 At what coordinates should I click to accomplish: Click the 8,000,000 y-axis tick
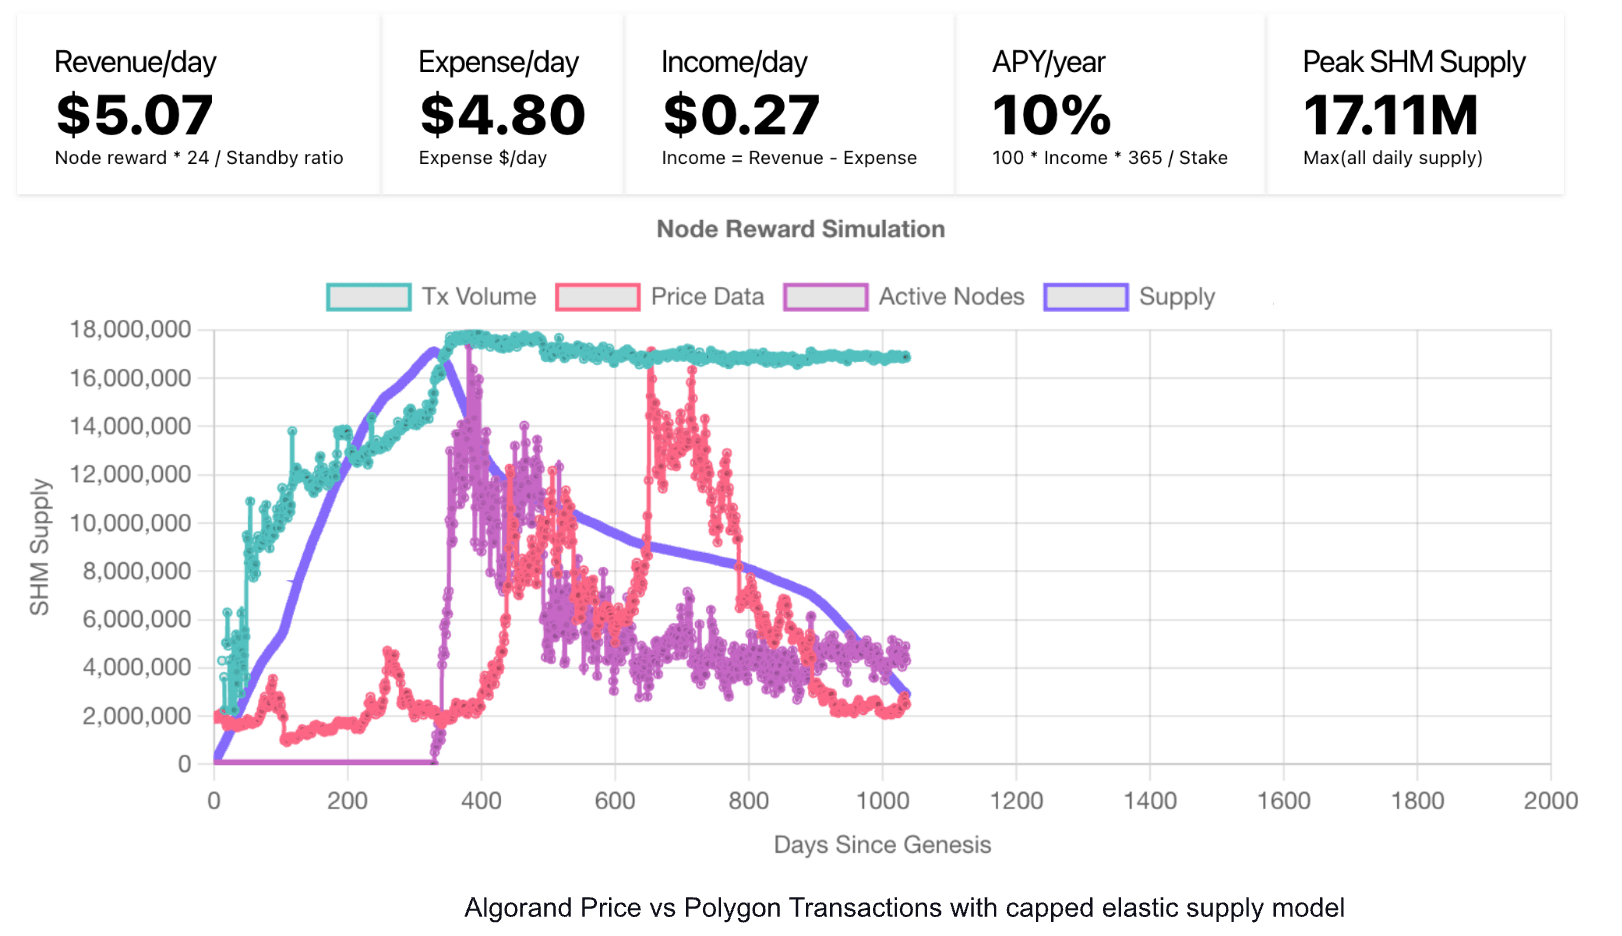(136, 571)
